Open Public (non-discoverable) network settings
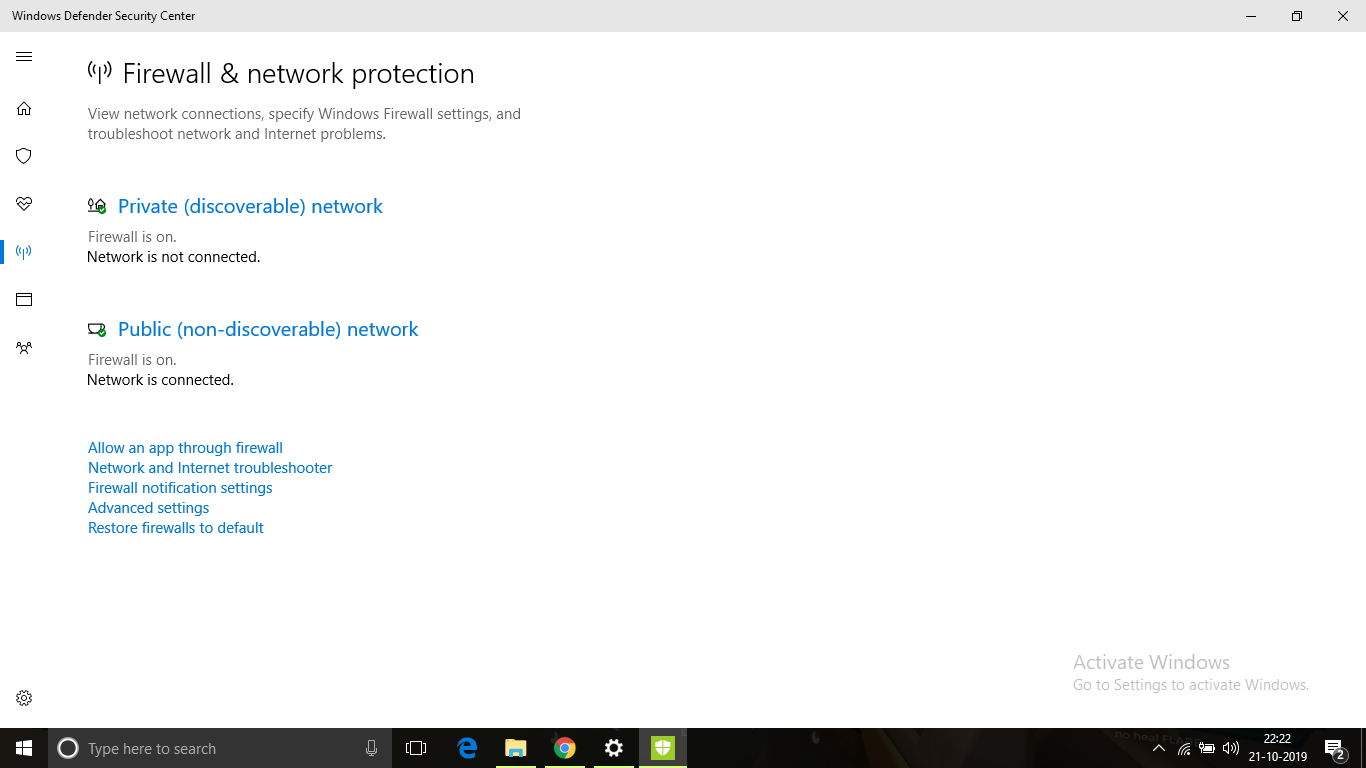This screenshot has width=1366, height=768. pyautogui.click(x=268, y=329)
